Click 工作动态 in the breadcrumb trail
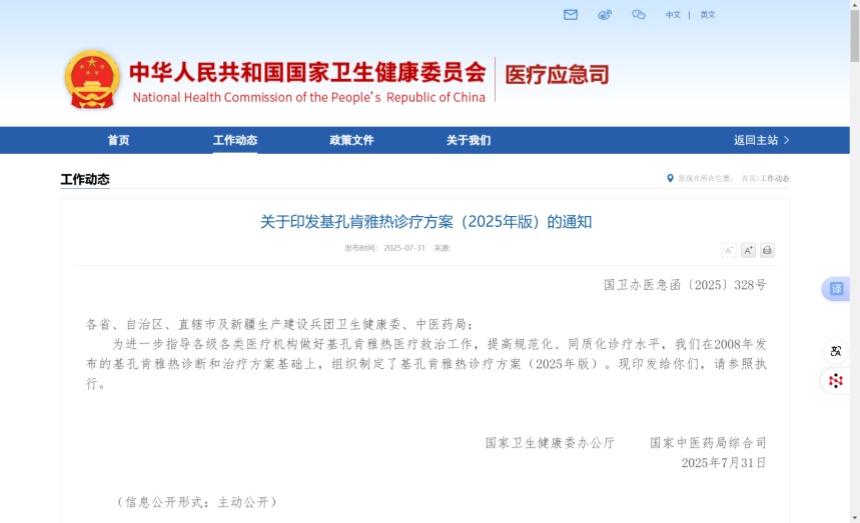 (x=775, y=179)
